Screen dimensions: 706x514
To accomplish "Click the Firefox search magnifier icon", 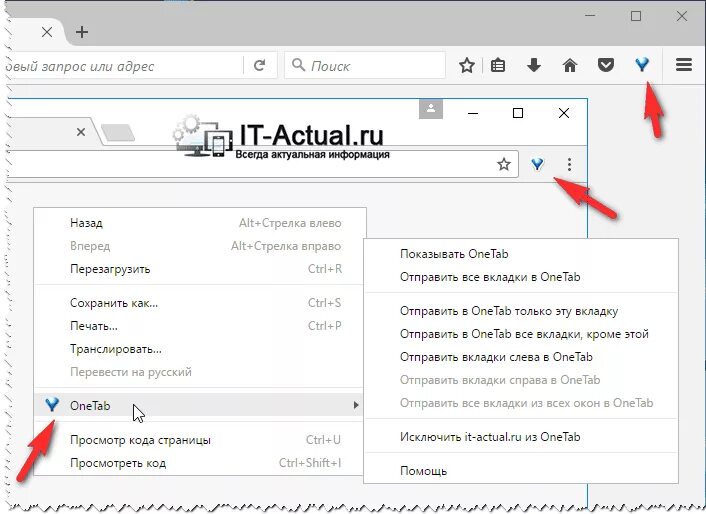I will tap(298, 65).
